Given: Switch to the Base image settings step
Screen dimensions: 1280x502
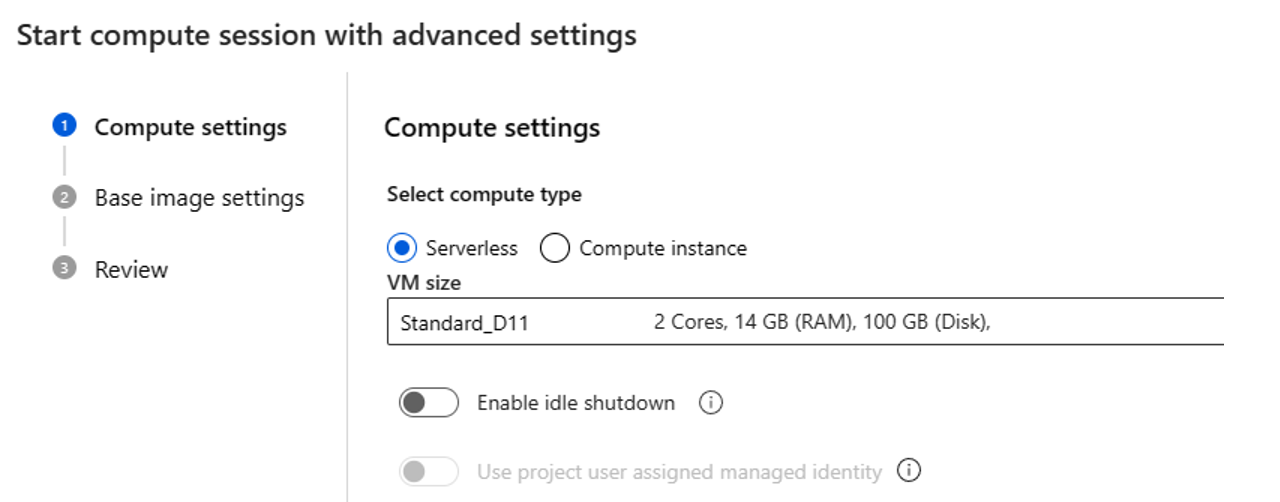Looking at the screenshot, I should point(199,198).
